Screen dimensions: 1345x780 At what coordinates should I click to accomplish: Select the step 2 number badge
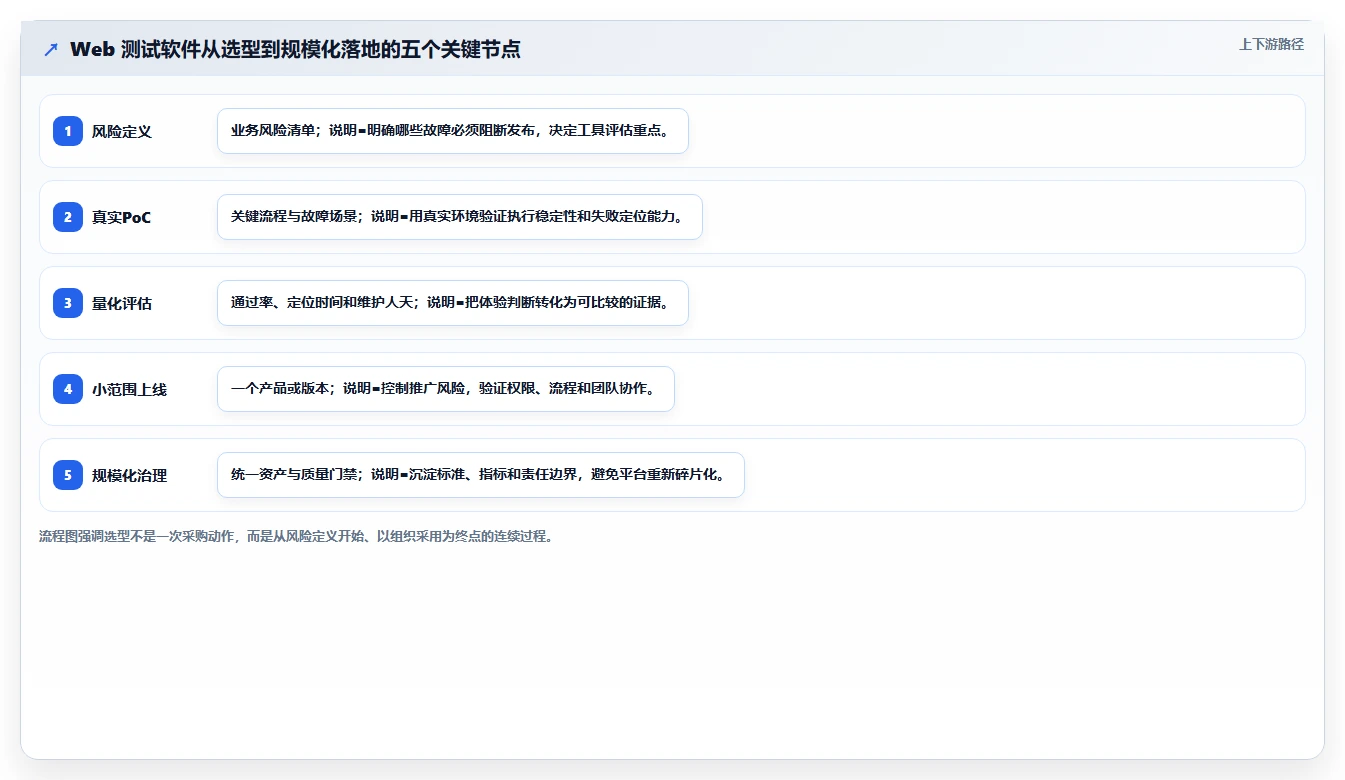pyautogui.click(x=68, y=217)
